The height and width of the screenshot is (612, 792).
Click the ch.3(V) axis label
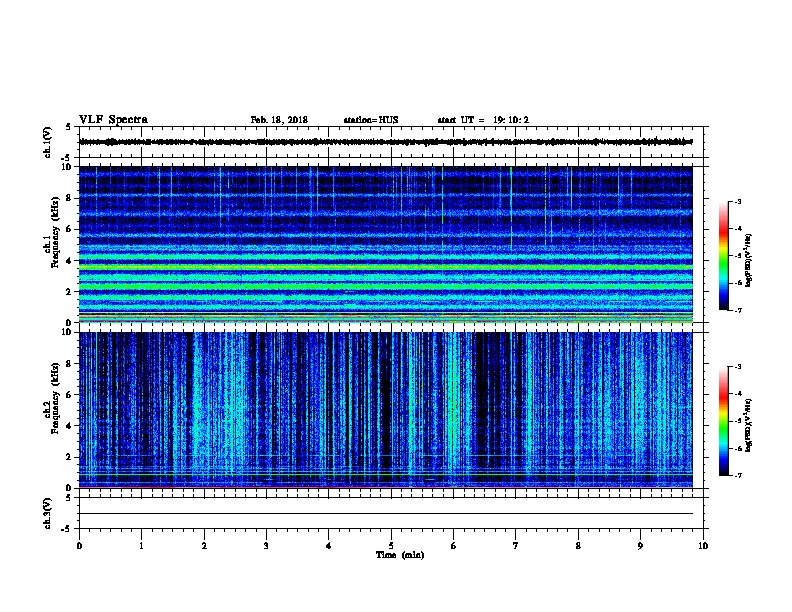point(48,513)
